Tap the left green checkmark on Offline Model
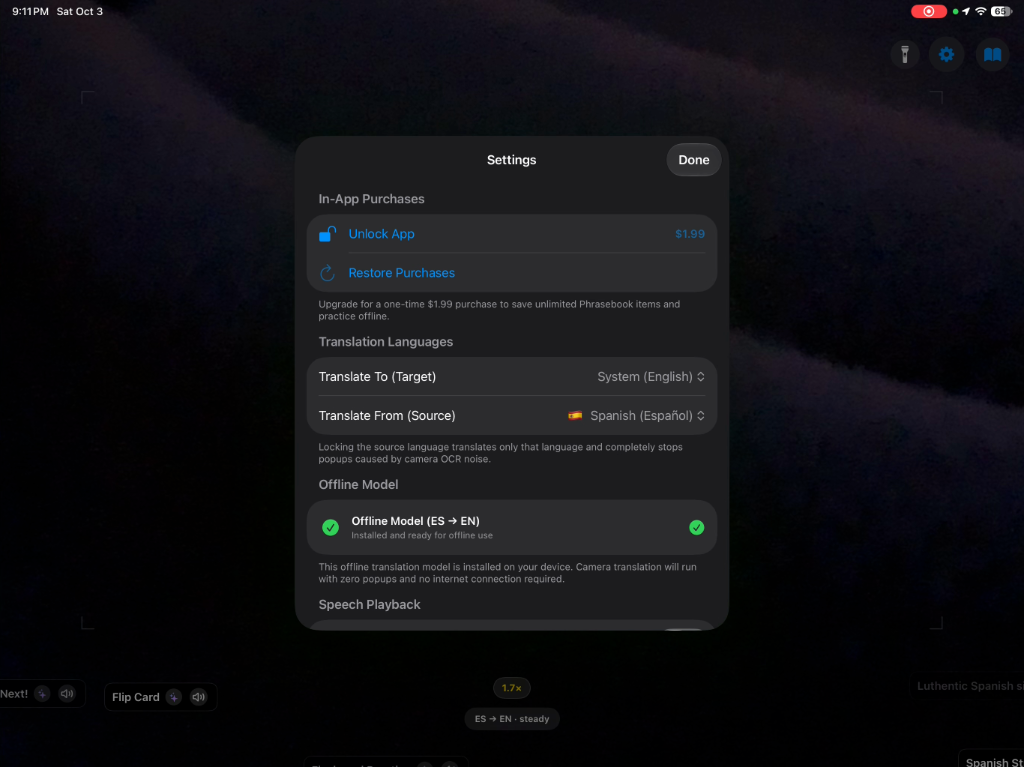 coord(330,527)
